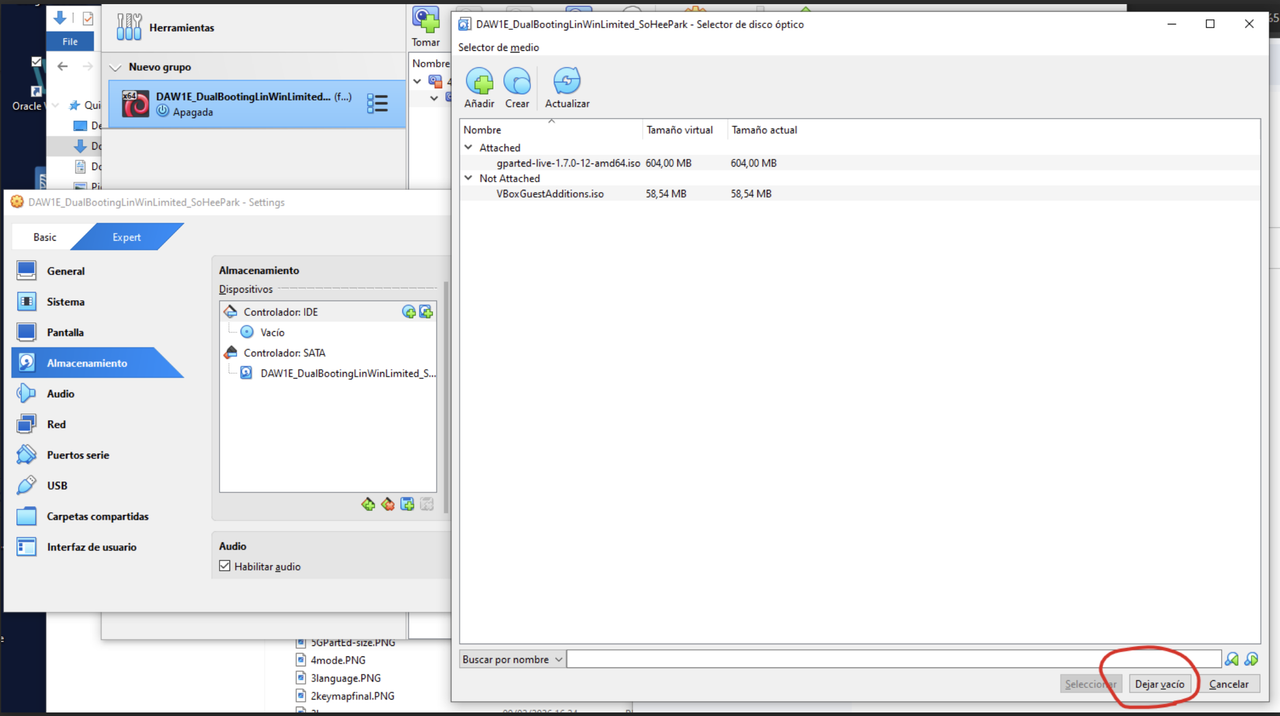Click the Dejar vacío button
Screen dimensions: 1280x716
tap(1160, 684)
